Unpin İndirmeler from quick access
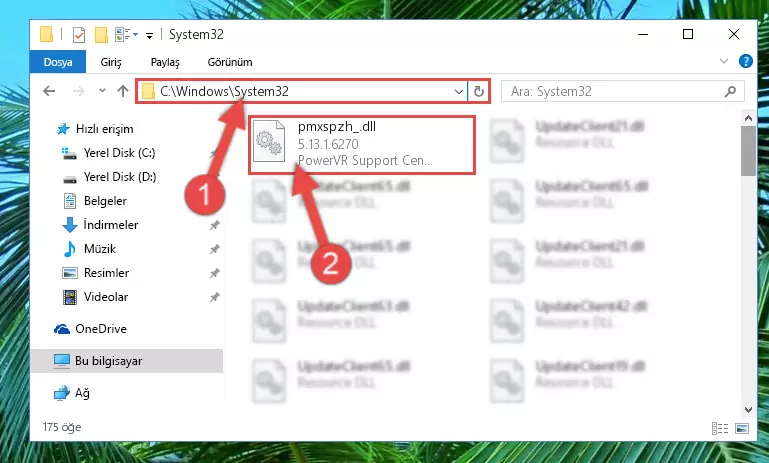The image size is (769, 463). pos(214,225)
